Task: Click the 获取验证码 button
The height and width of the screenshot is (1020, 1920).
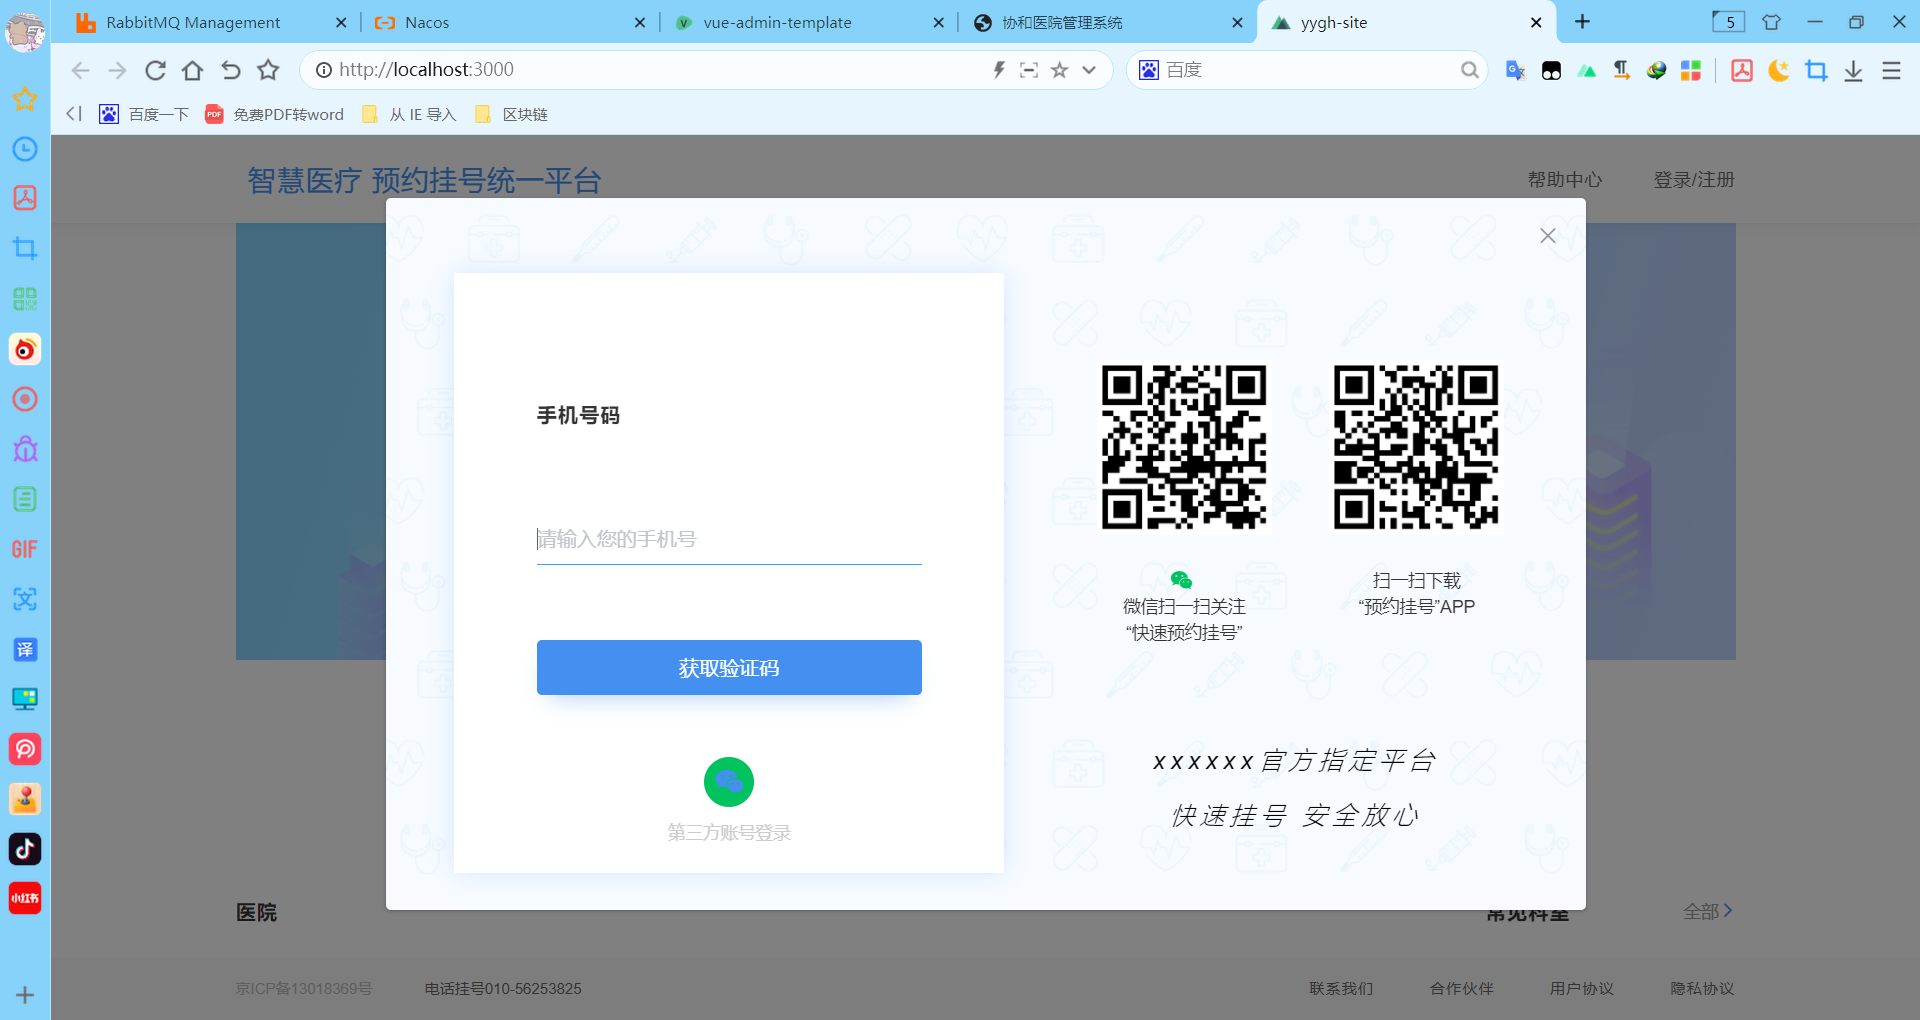Action: point(728,667)
